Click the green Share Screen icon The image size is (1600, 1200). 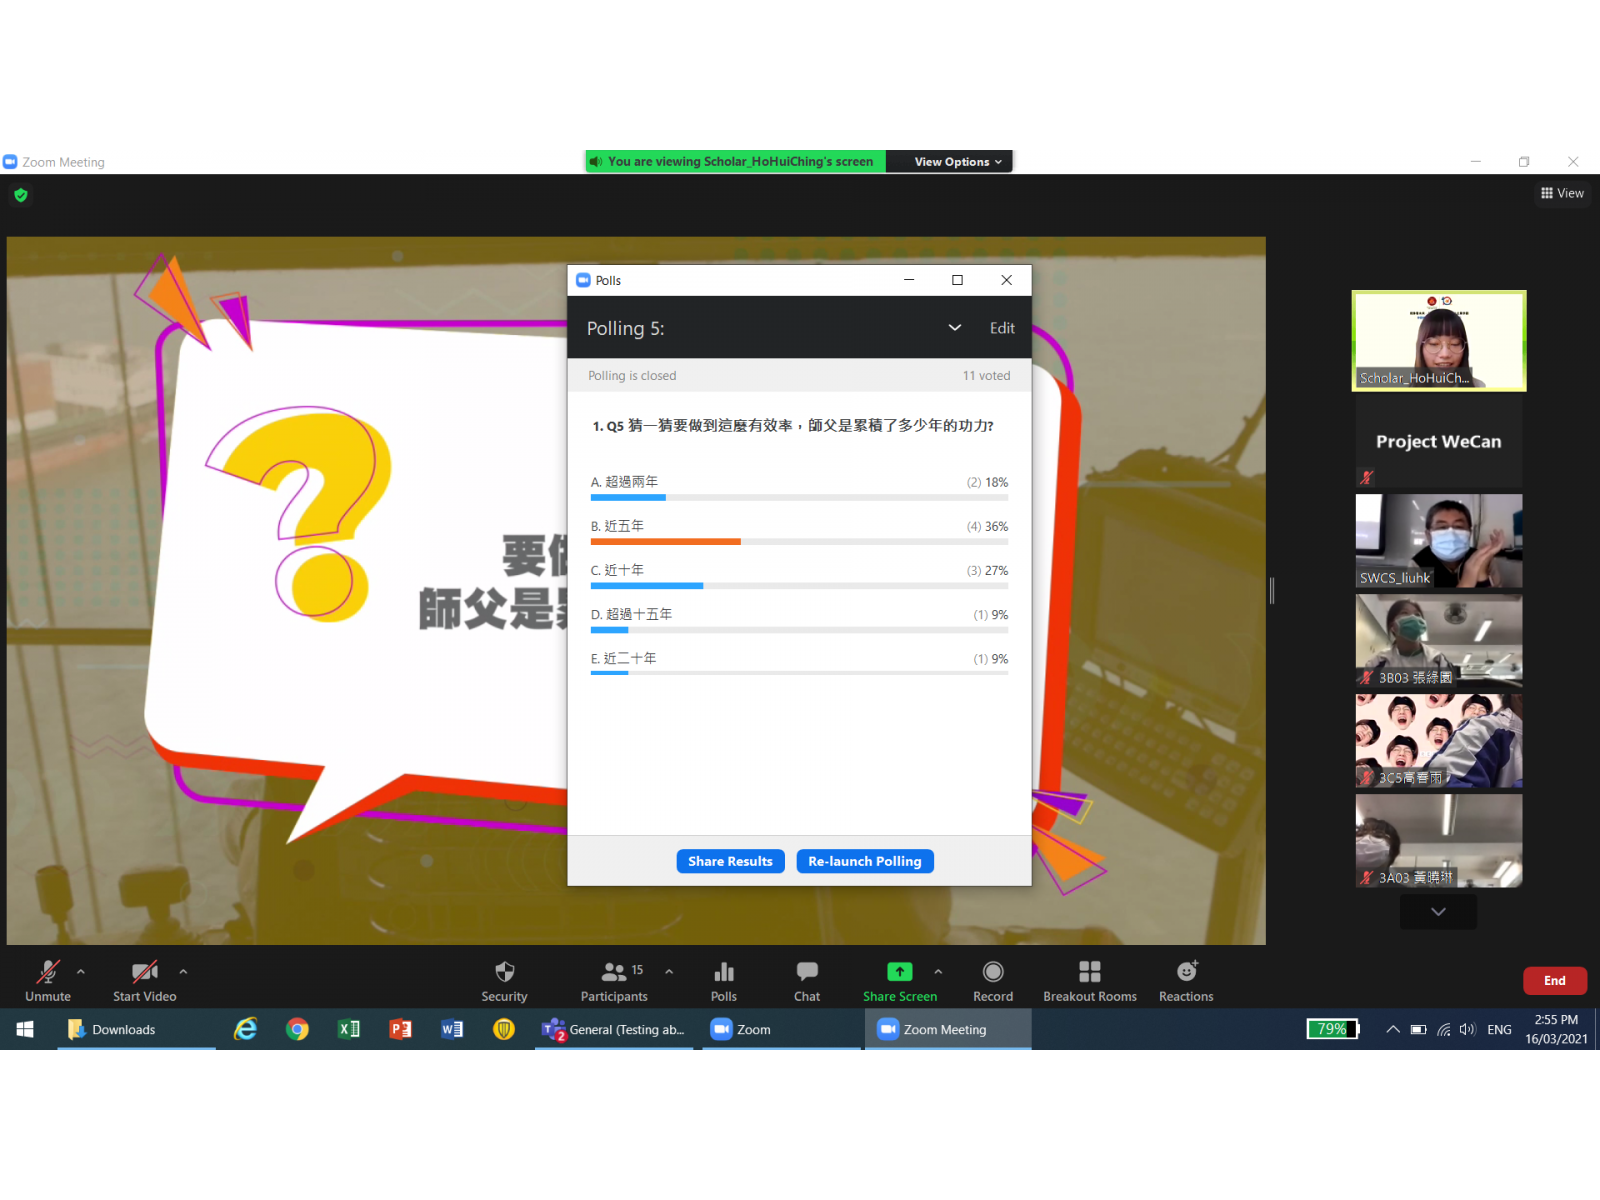899,972
